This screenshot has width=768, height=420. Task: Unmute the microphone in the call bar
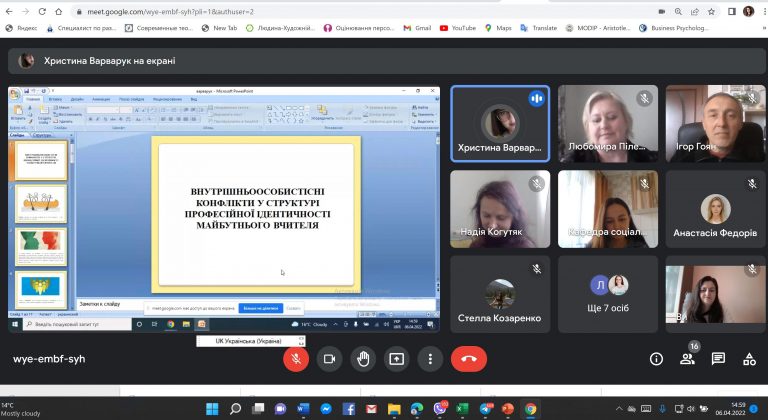coord(295,359)
